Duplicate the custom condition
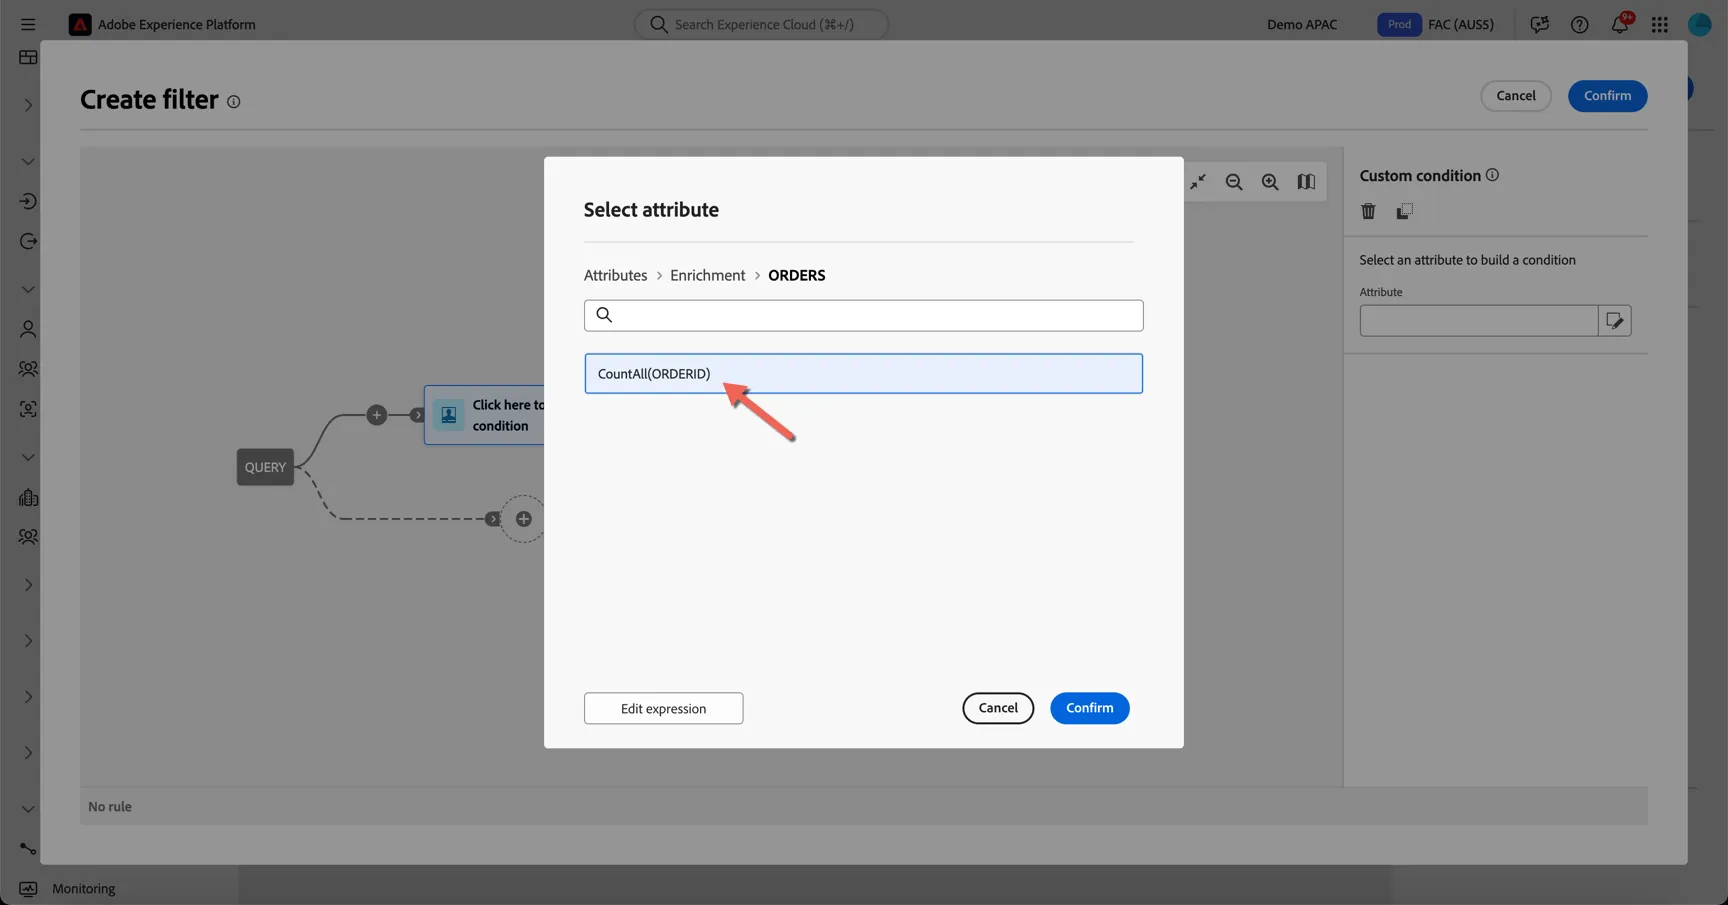This screenshot has height=905, width=1728. [x=1404, y=211]
